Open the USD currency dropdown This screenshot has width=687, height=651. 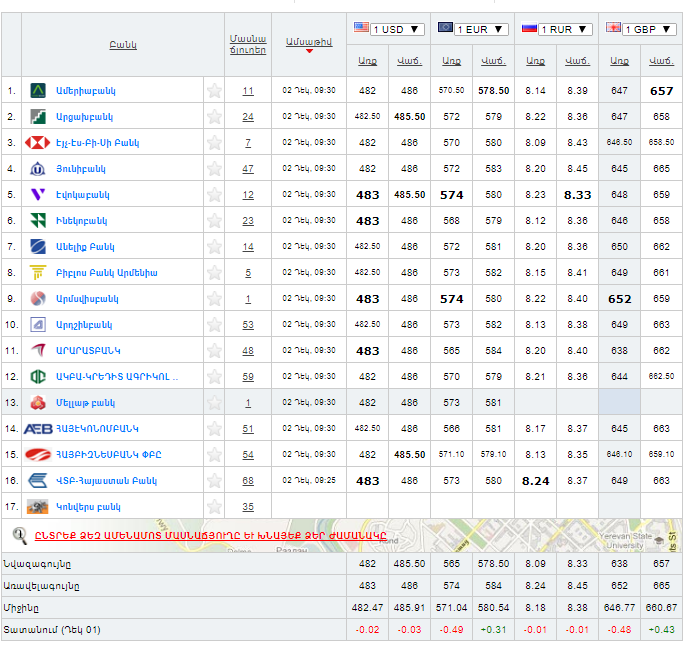389,29
